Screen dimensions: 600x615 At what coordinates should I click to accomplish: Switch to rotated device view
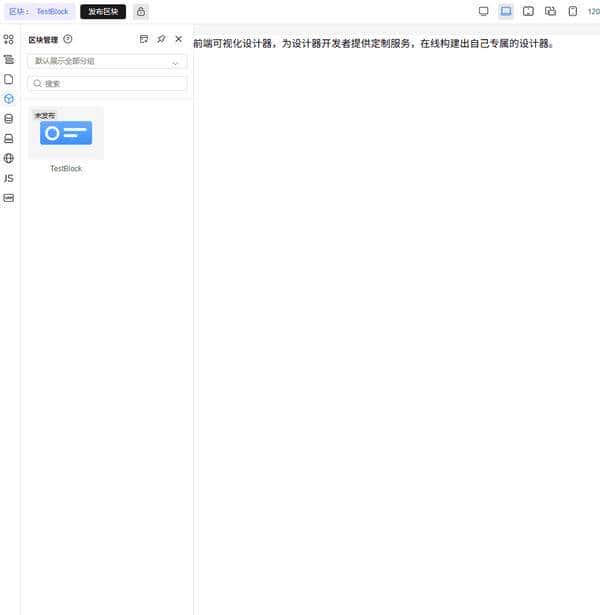(551, 11)
